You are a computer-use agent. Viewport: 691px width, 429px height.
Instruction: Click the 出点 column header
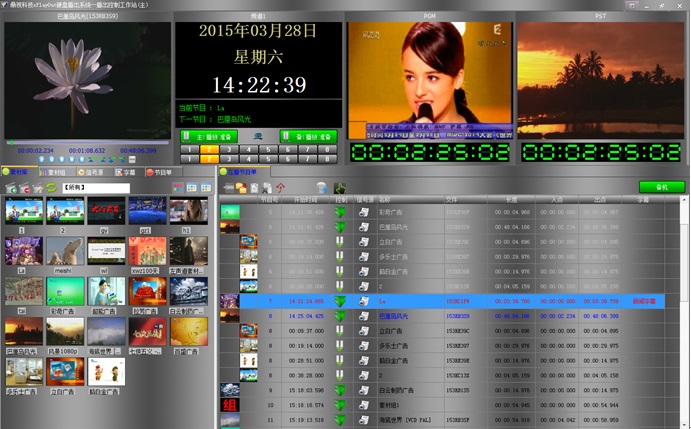point(600,200)
